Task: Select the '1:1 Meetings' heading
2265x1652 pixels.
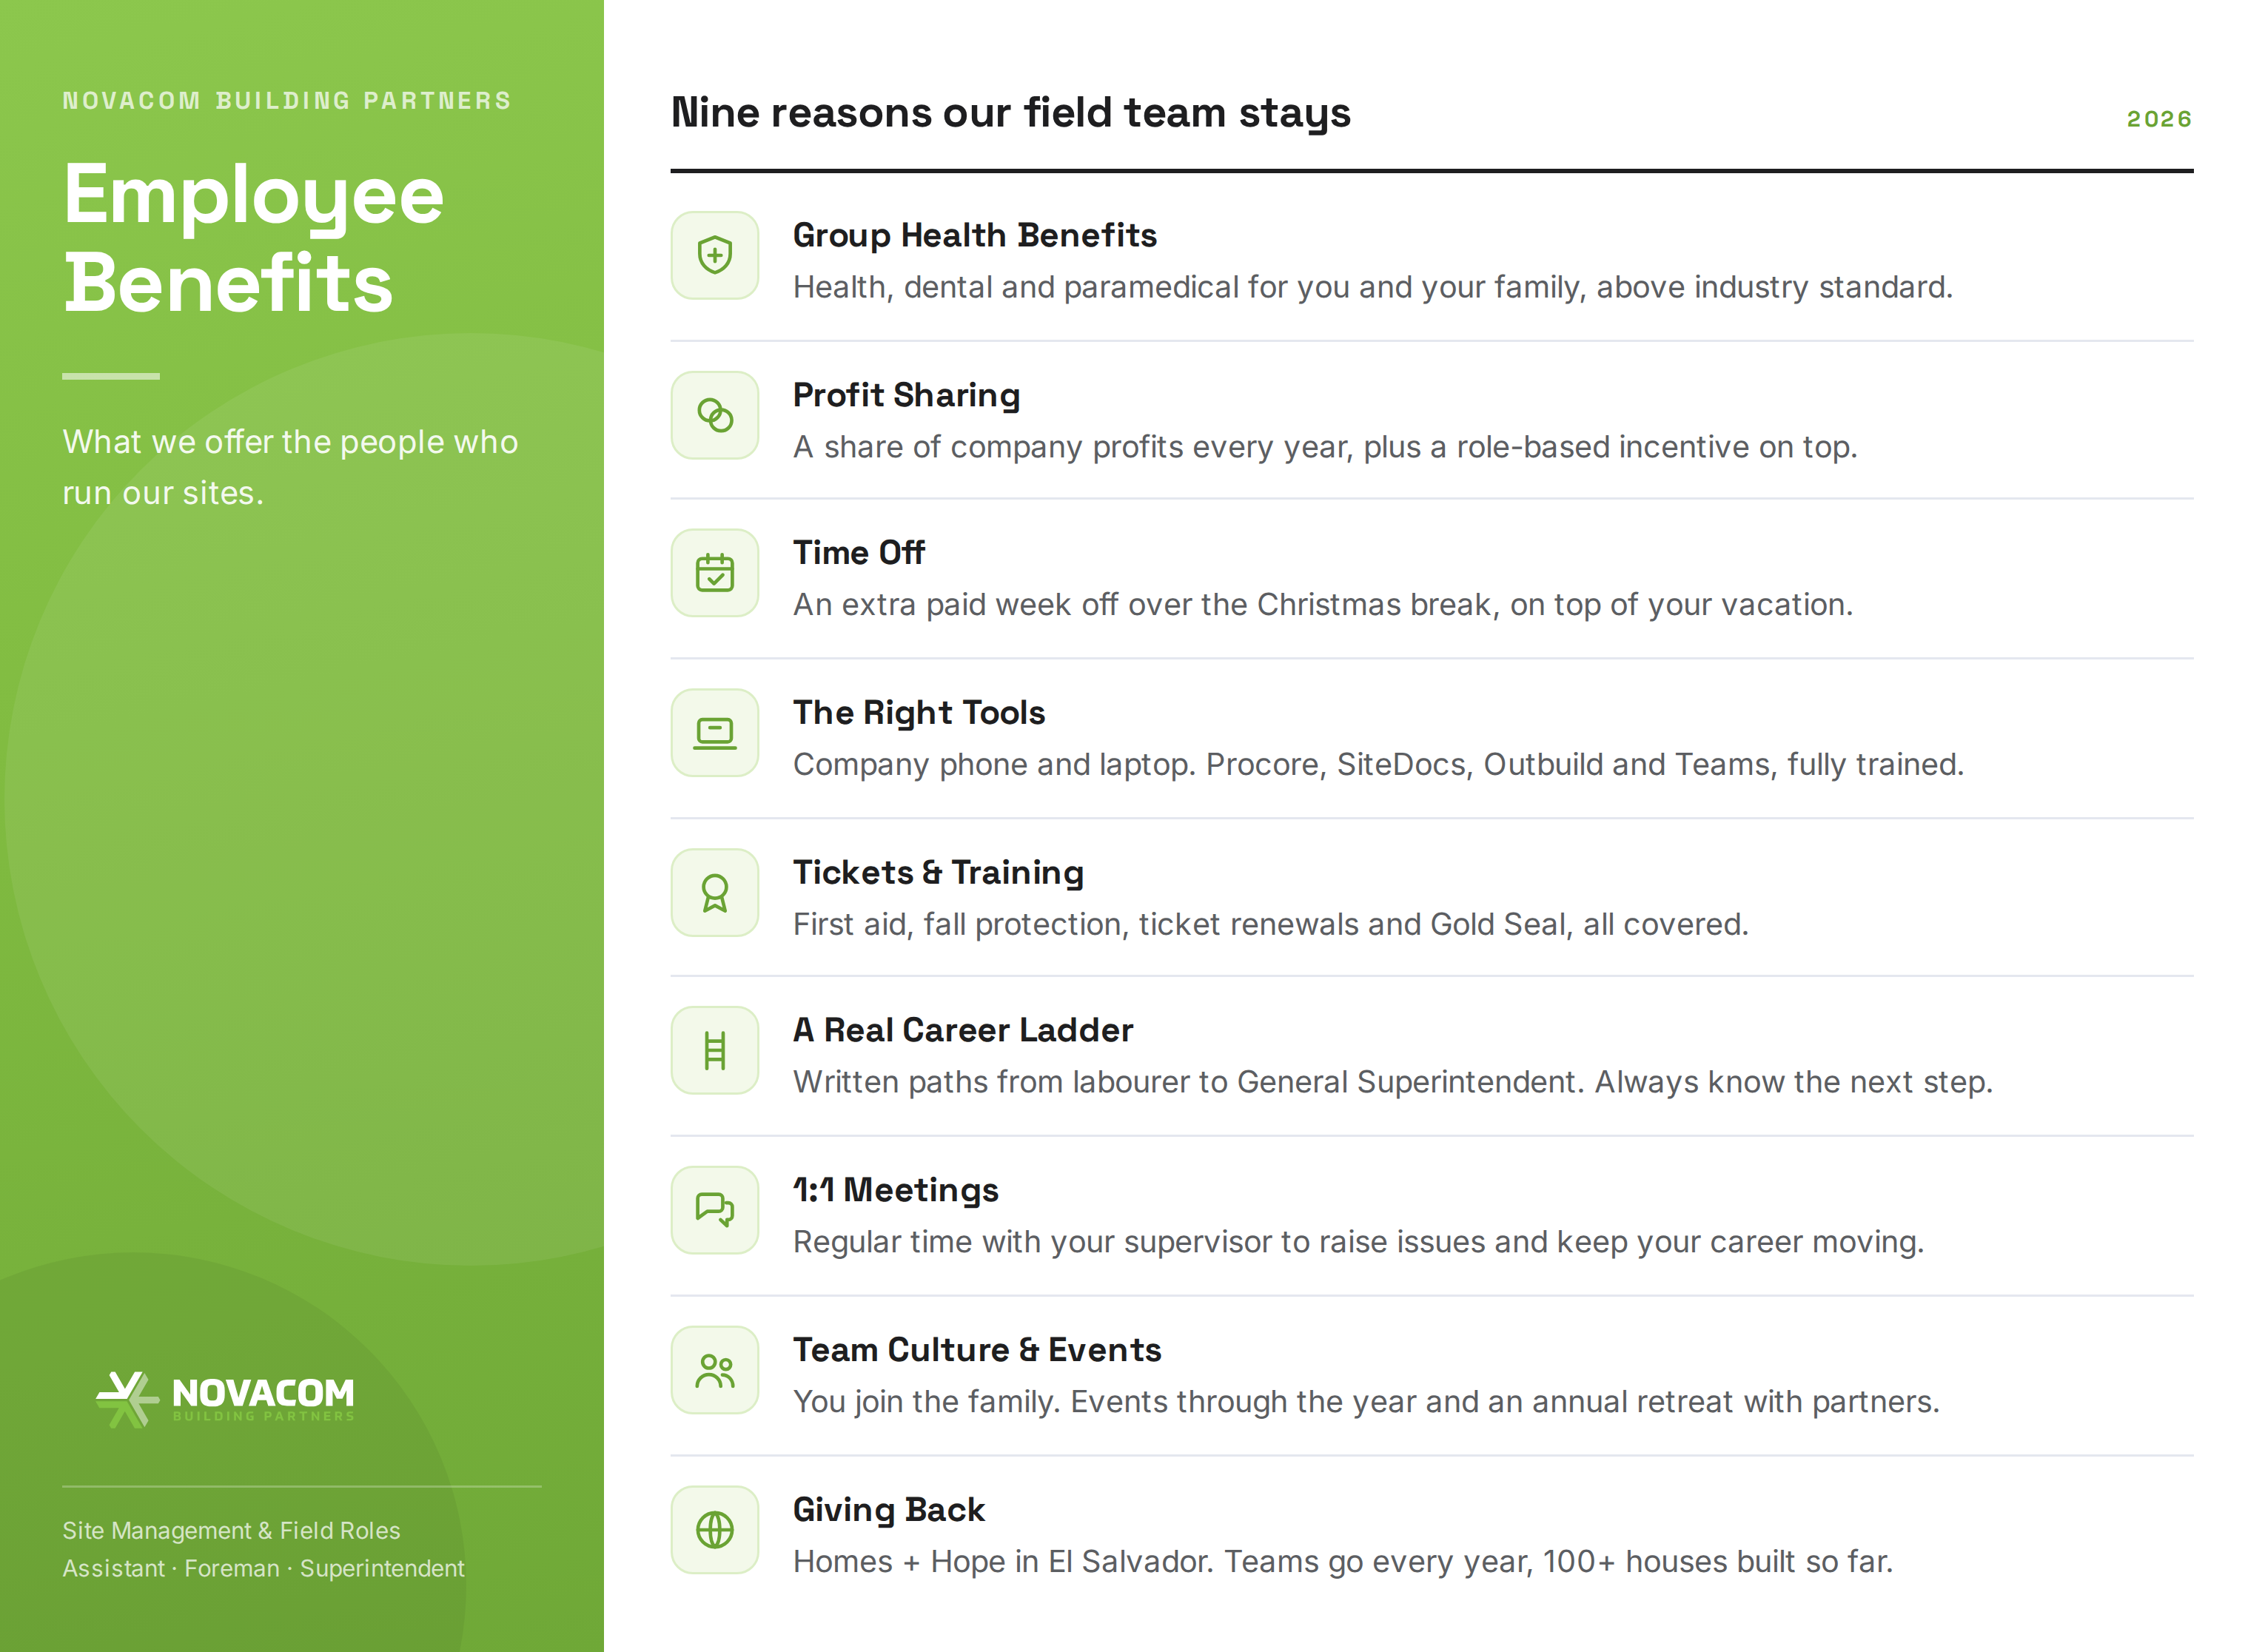Action: coord(896,1190)
